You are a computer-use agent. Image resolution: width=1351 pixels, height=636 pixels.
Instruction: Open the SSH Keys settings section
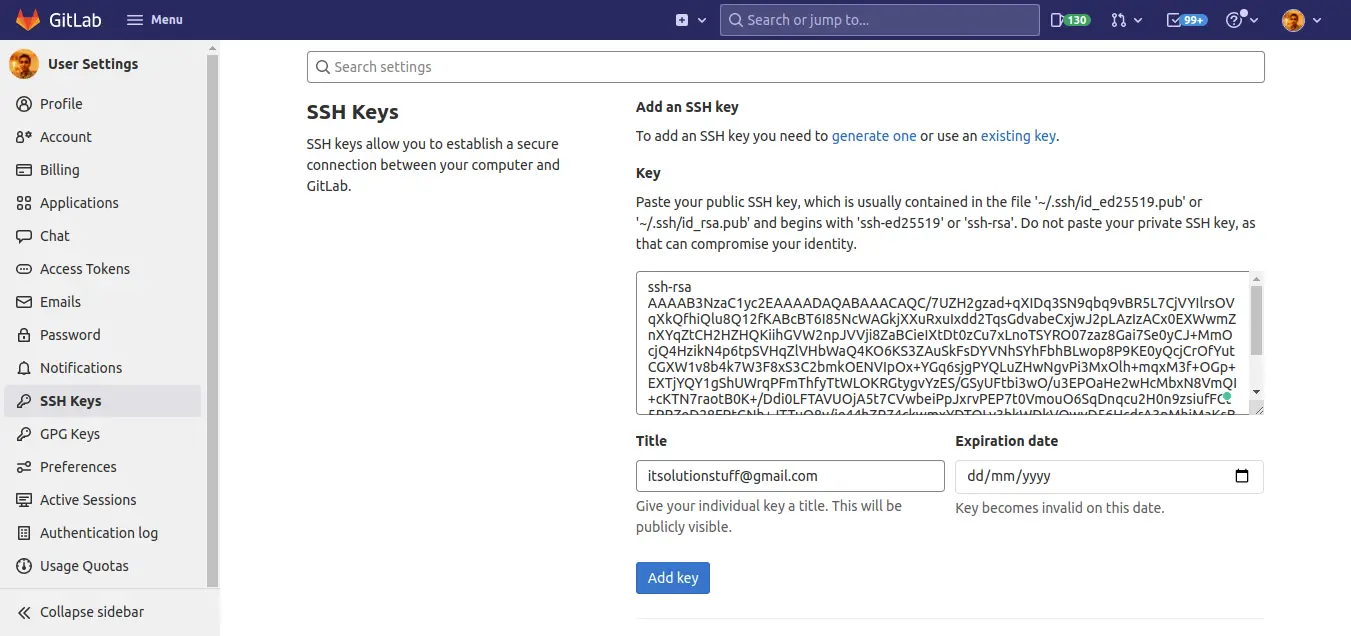65,400
